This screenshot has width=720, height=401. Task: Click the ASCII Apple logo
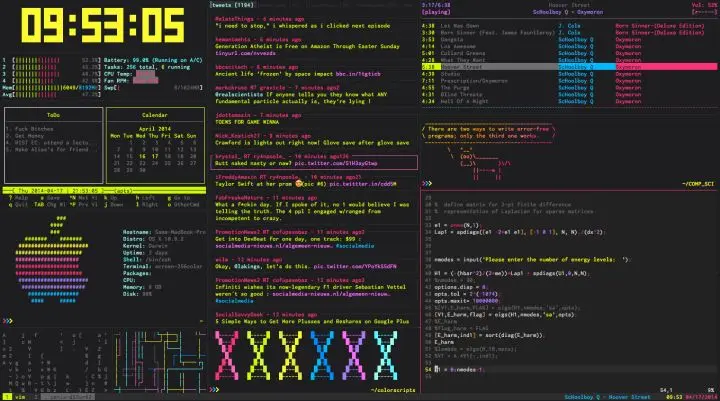[x=51, y=260]
